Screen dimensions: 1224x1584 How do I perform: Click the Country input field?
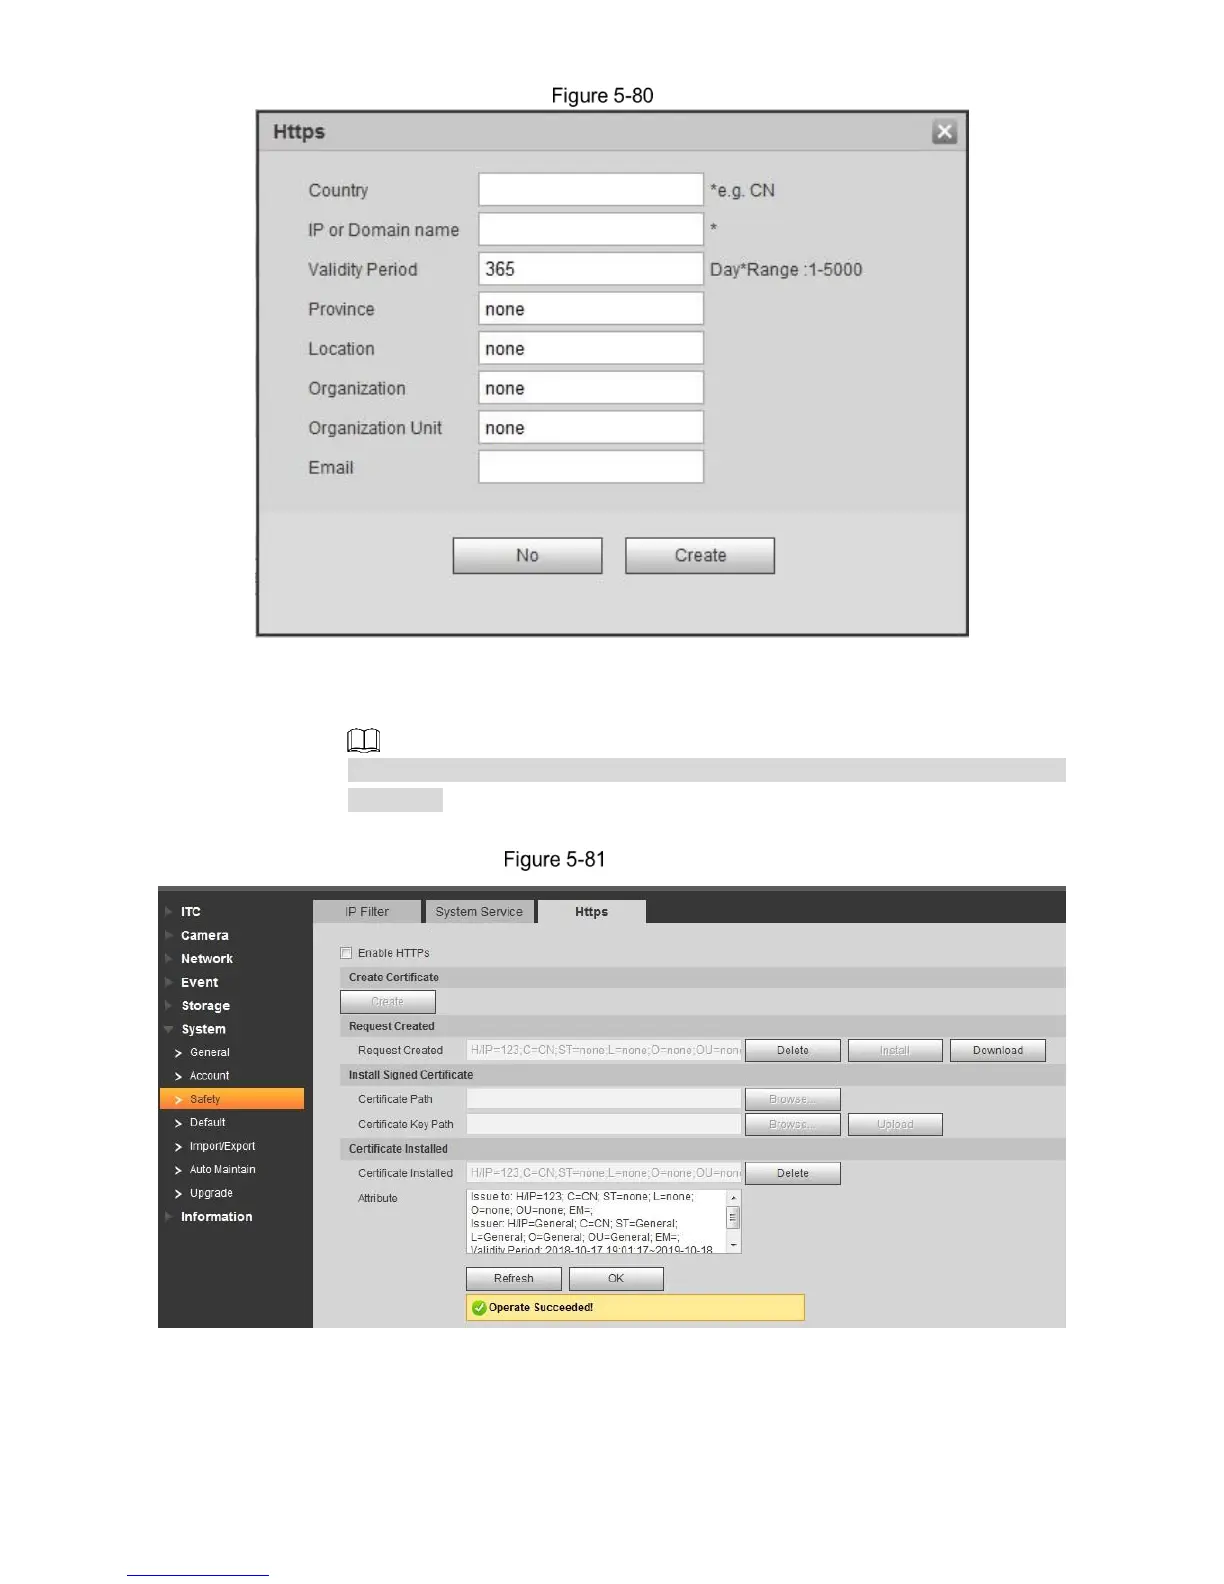pos(591,190)
